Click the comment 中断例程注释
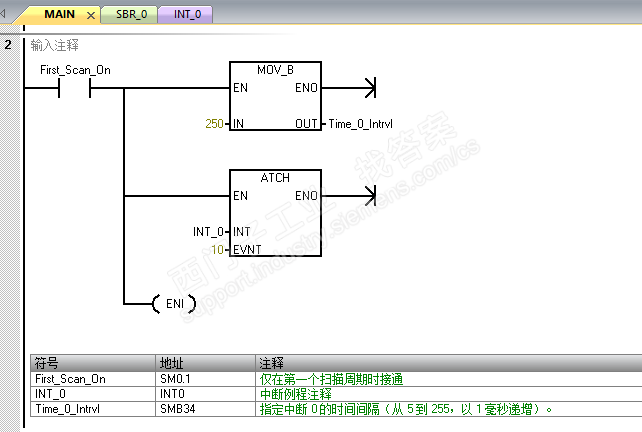 296,394
